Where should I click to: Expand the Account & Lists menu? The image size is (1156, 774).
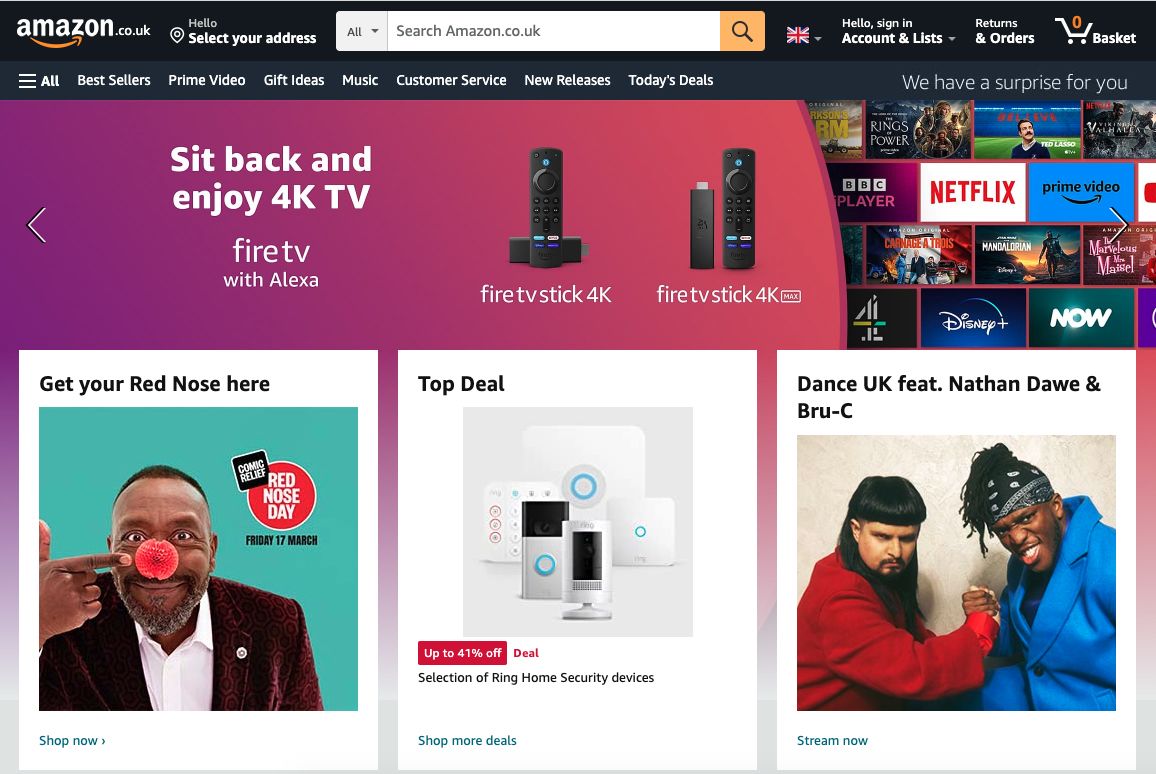(898, 31)
